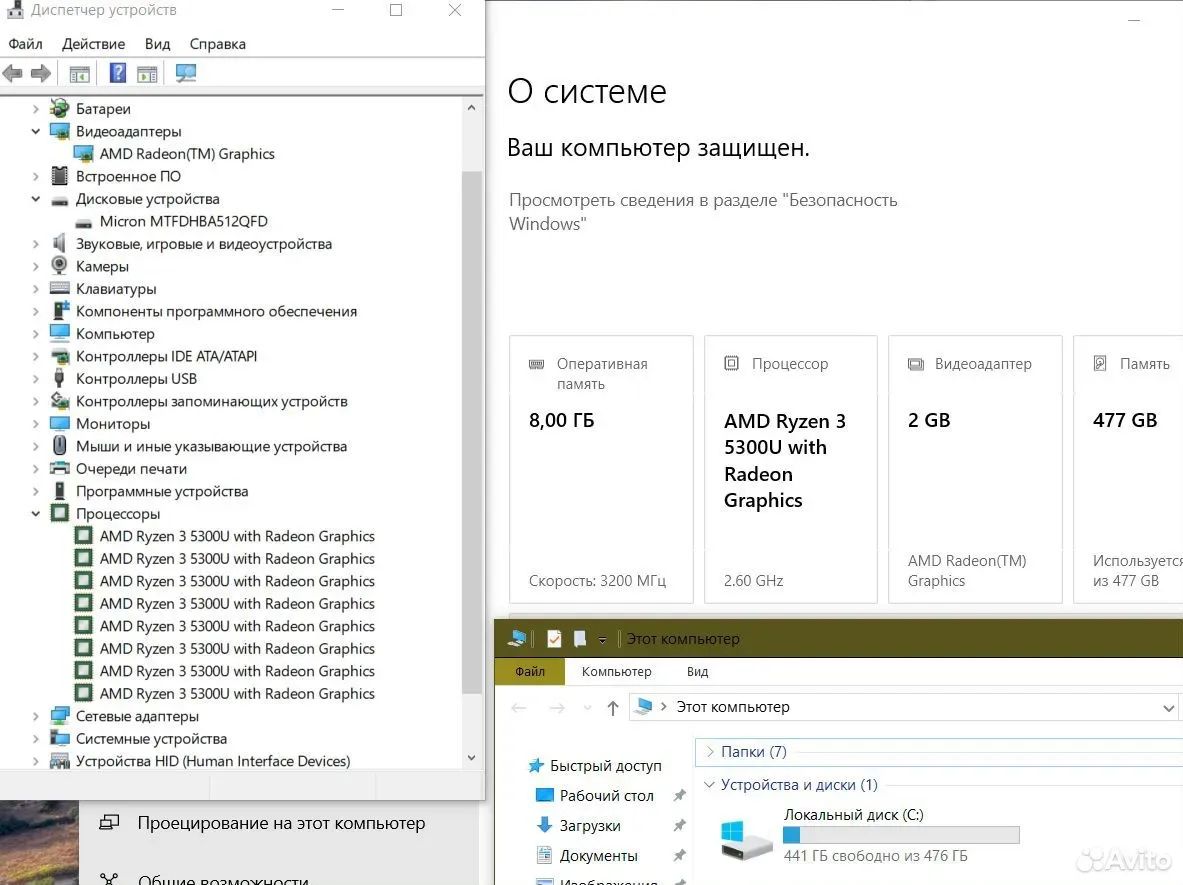Screen dimensions: 1183x885
Task: Open the Действие menu
Action: point(94,44)
